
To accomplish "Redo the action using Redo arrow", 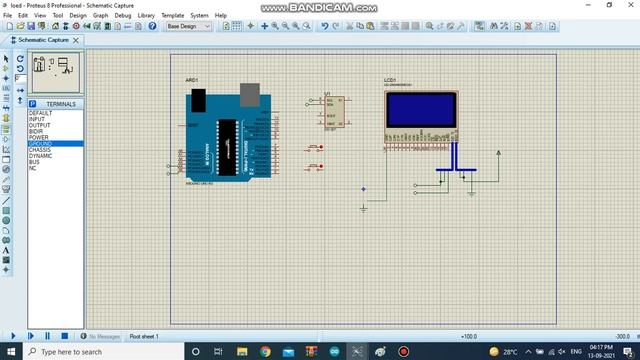I will coord(336,26).
